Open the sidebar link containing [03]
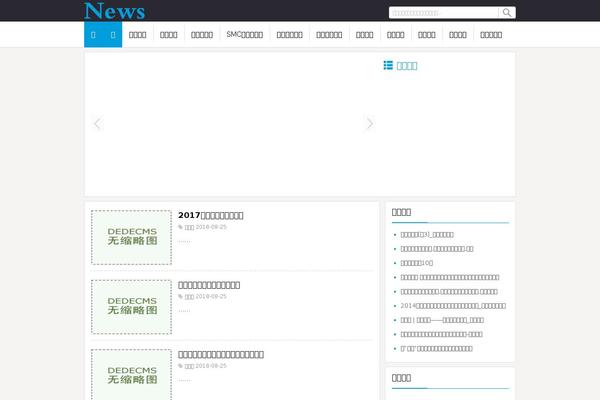 point(427,234)
